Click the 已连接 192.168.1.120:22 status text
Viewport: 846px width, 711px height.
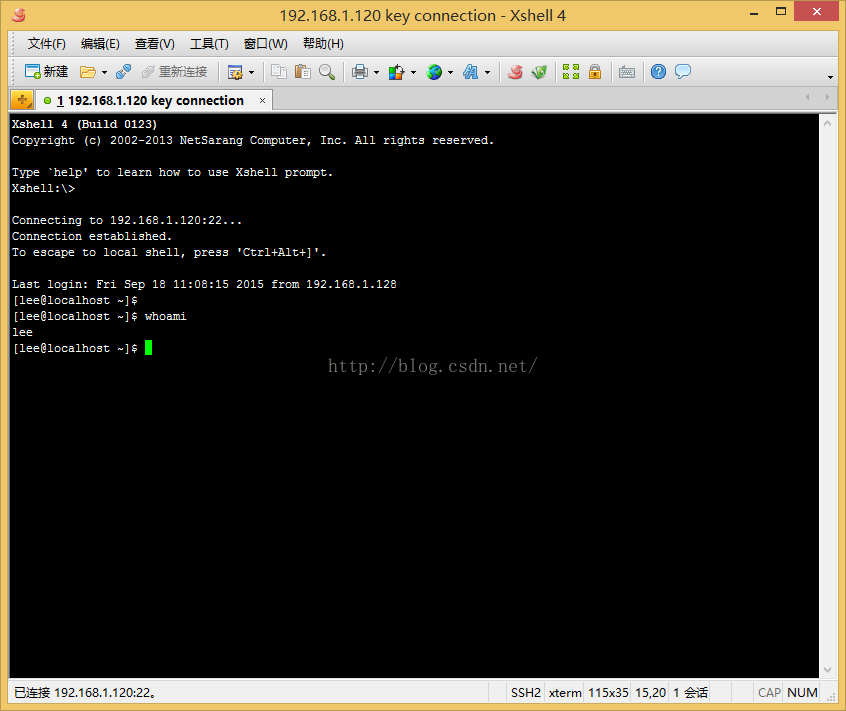pyautogui.click(x=85, y=693)
